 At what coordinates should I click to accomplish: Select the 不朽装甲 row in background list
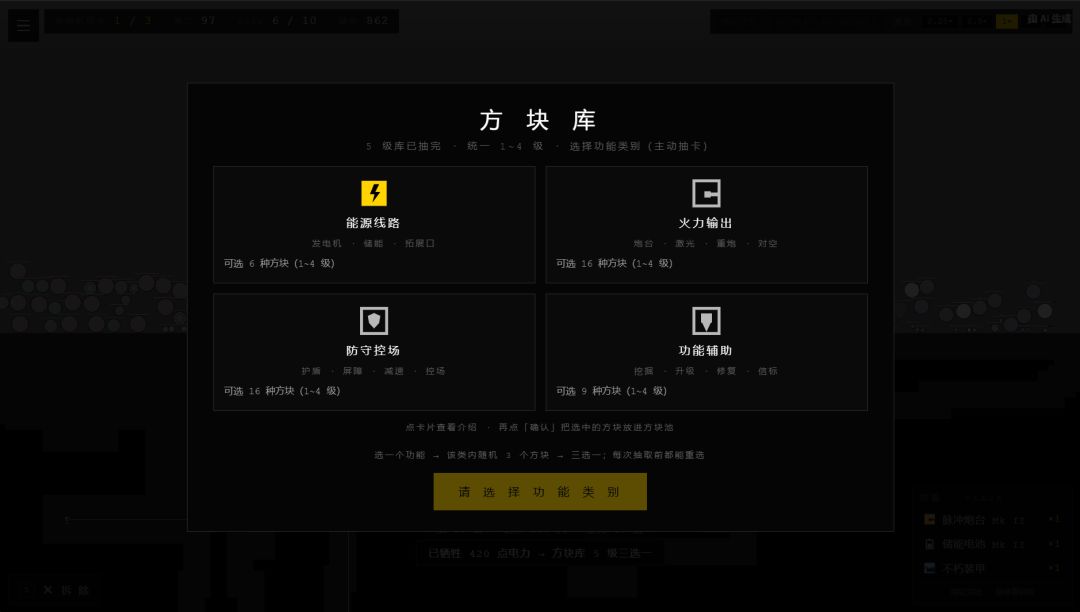pyautogui.click(x=992, y=568)
